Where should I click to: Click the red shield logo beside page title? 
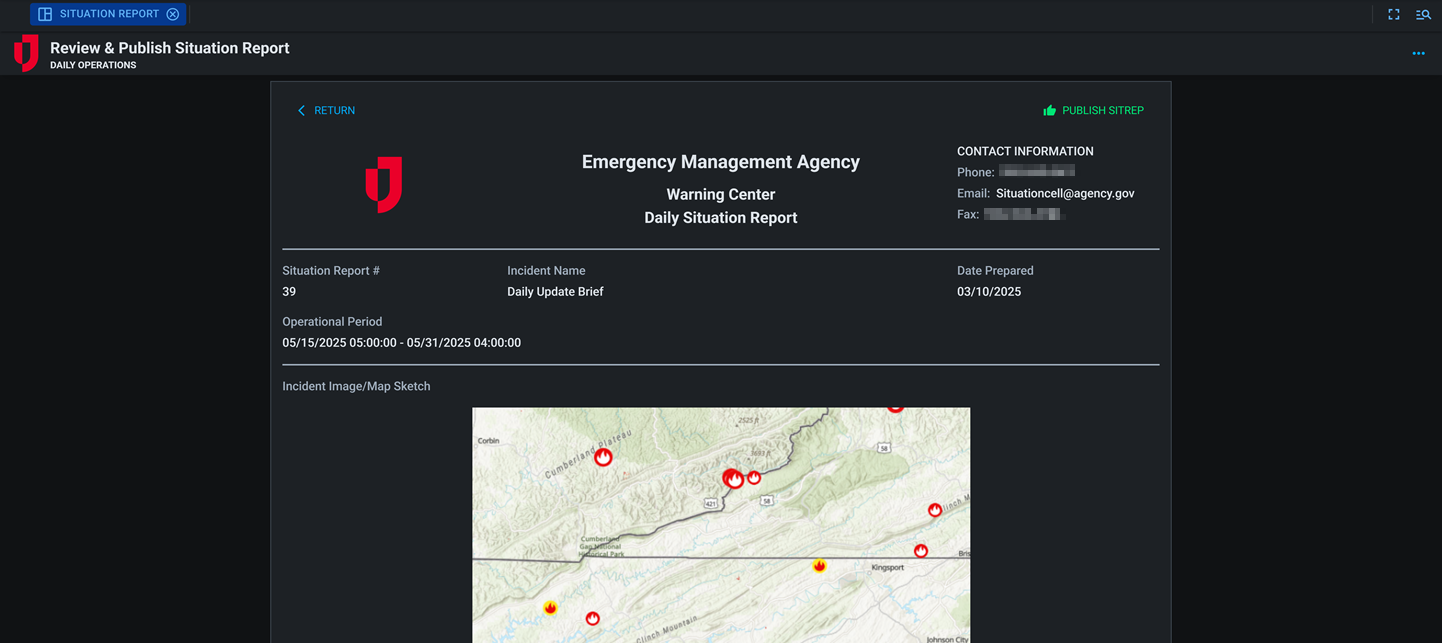coord(26,54)
